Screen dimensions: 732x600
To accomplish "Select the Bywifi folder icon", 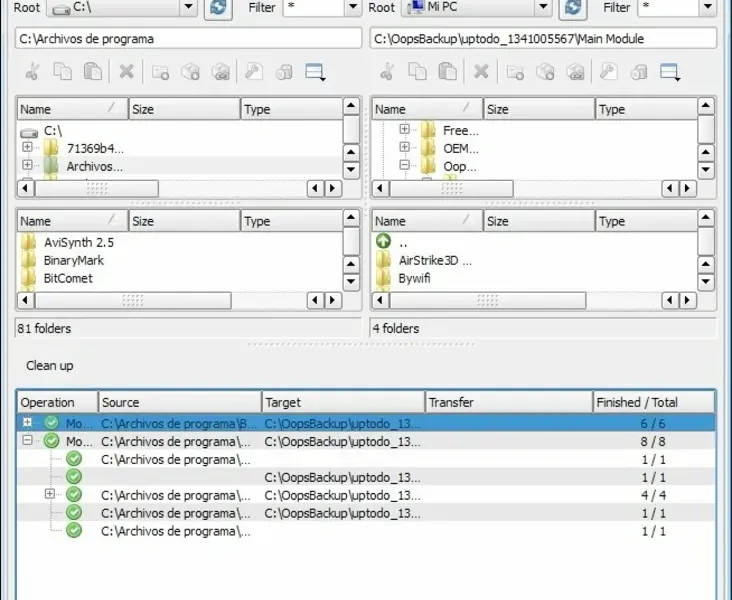I will pos(383,278).
